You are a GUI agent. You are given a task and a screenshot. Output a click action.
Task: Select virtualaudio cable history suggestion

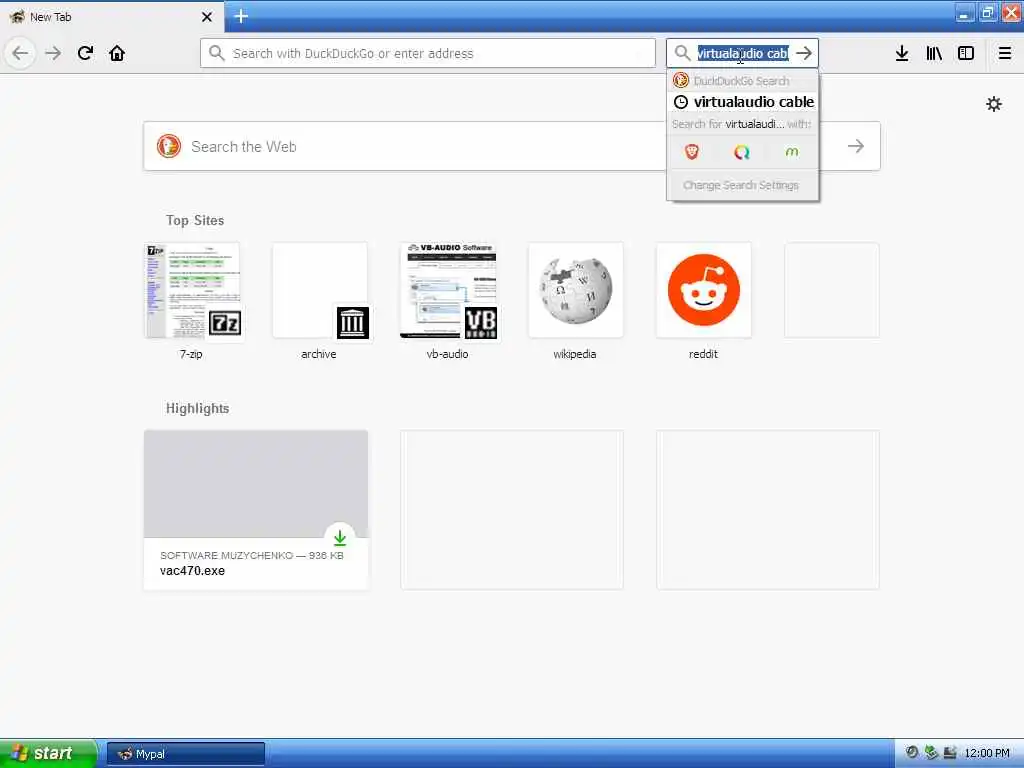[743, 102]
